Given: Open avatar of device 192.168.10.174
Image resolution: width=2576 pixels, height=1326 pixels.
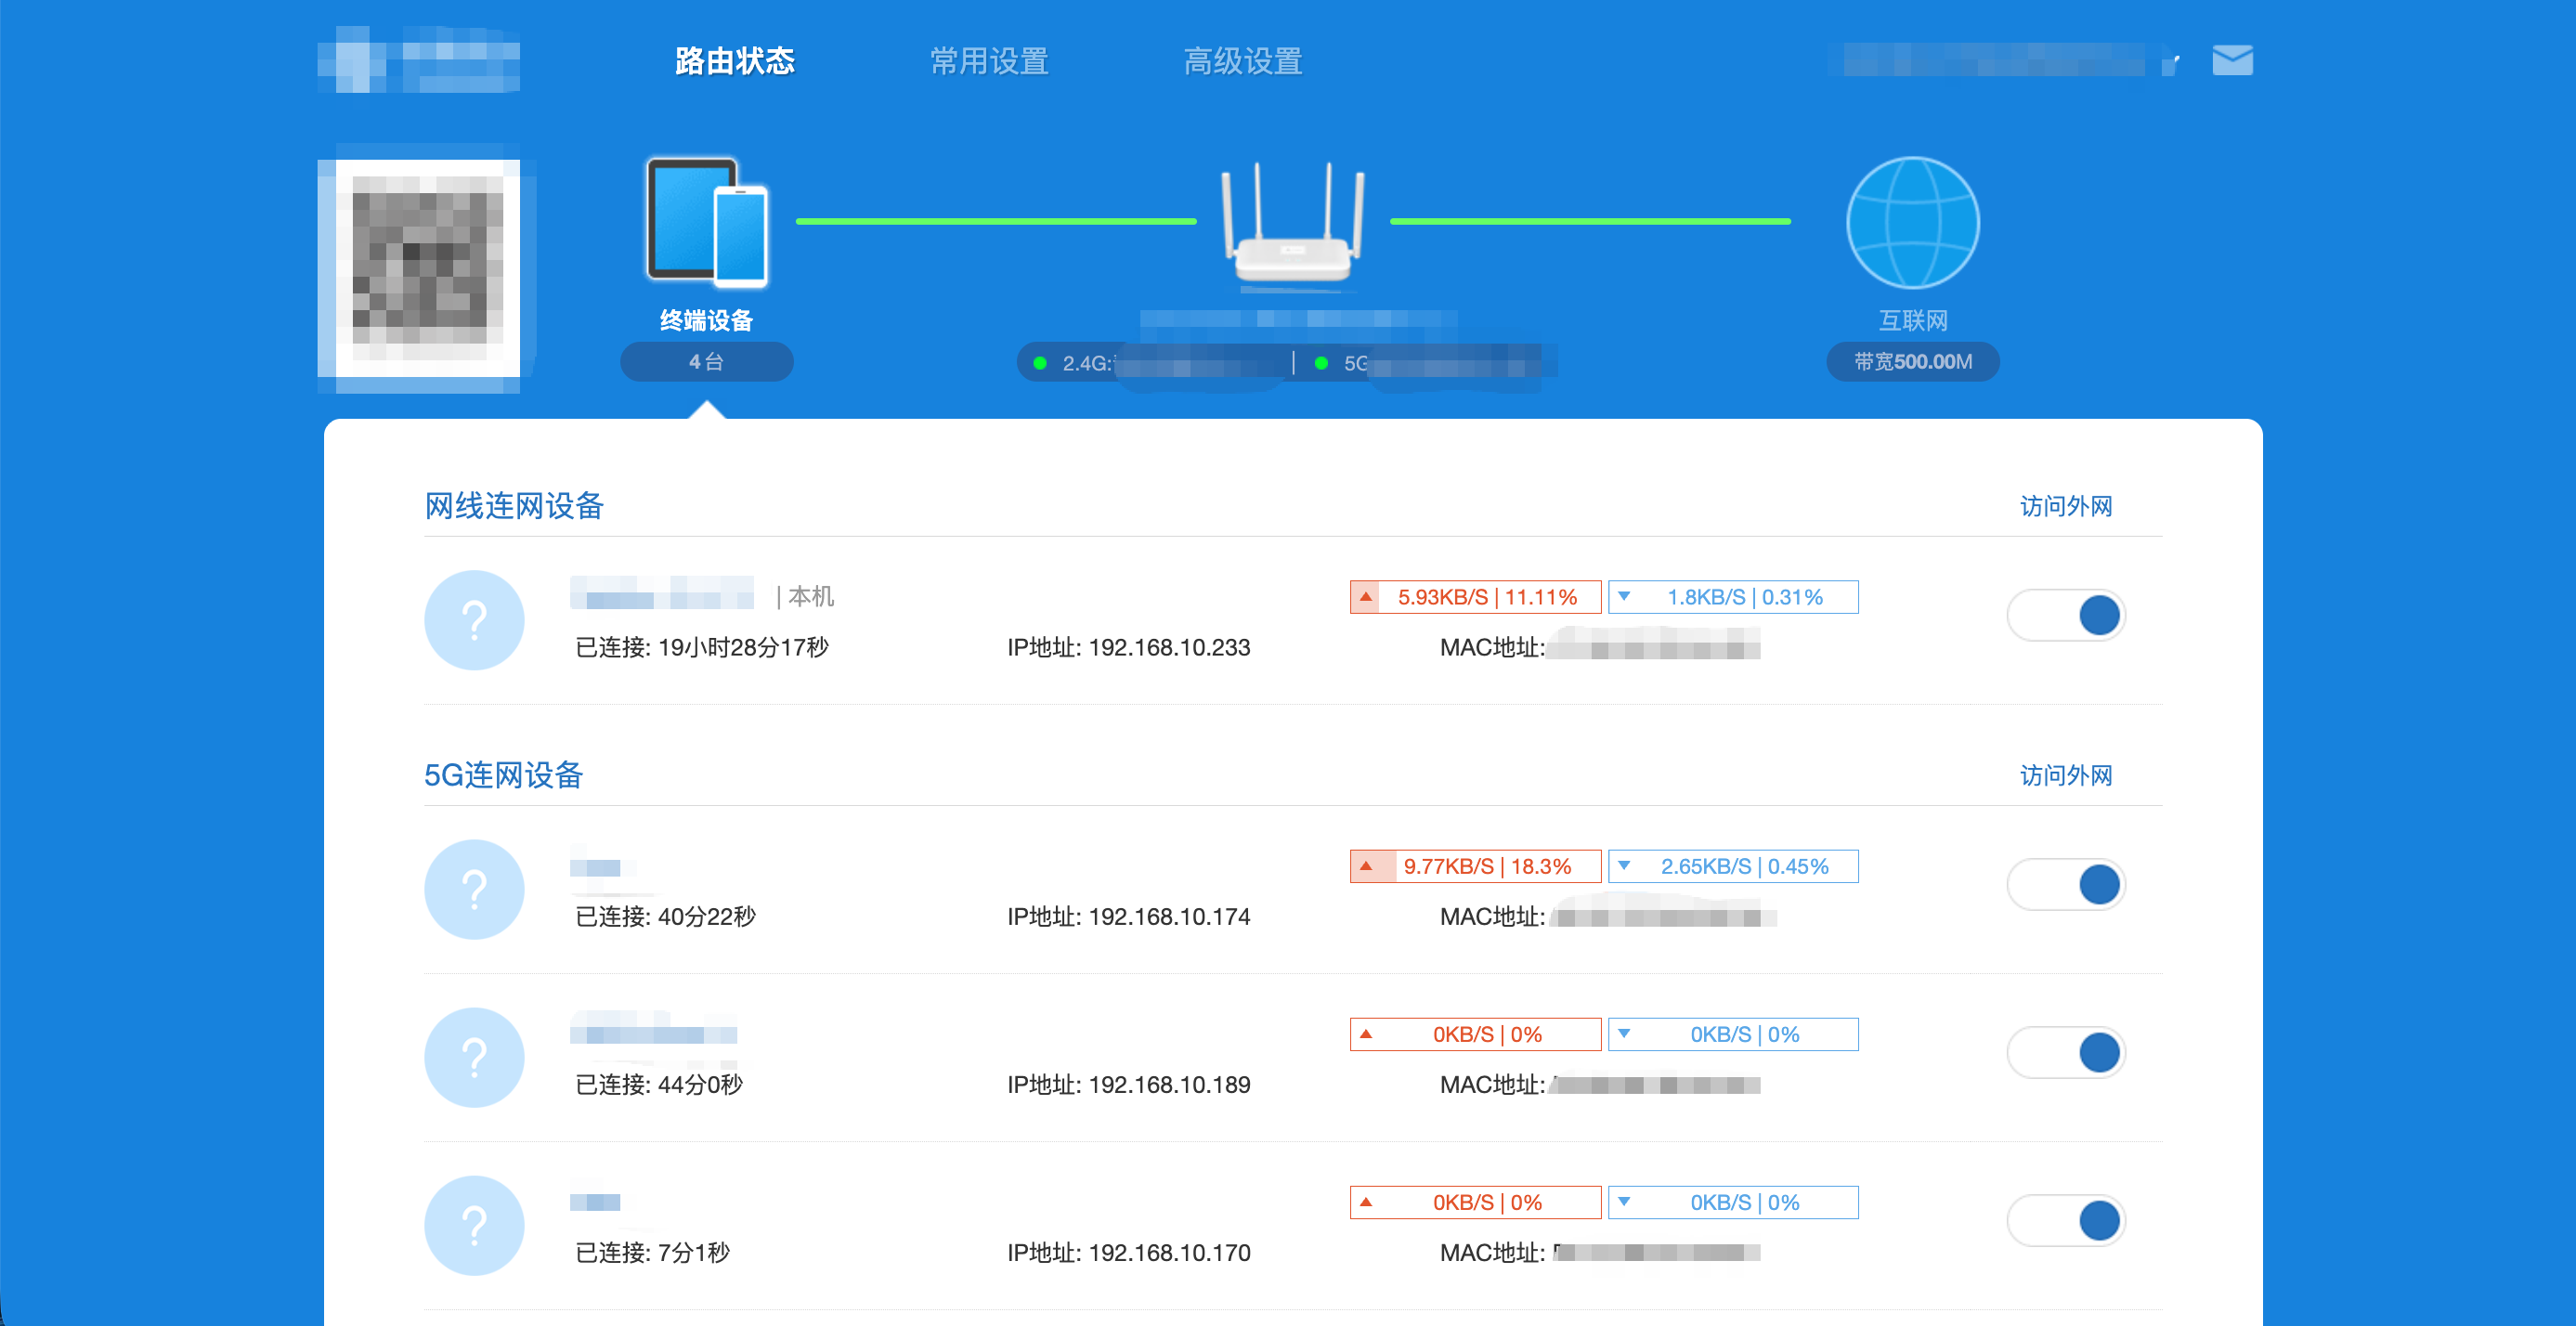Looking at the screenshot, I should click(474, 889).
